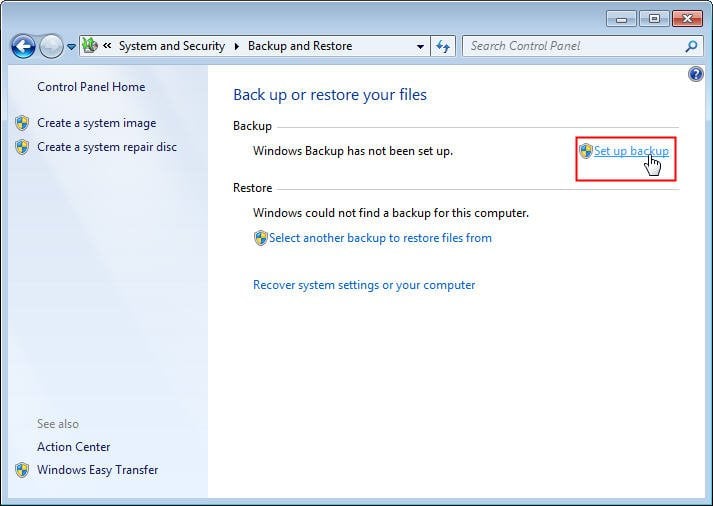
Task: Expand the arrow after System and Security
Action: pyautogui.click(x=236, y=46)
